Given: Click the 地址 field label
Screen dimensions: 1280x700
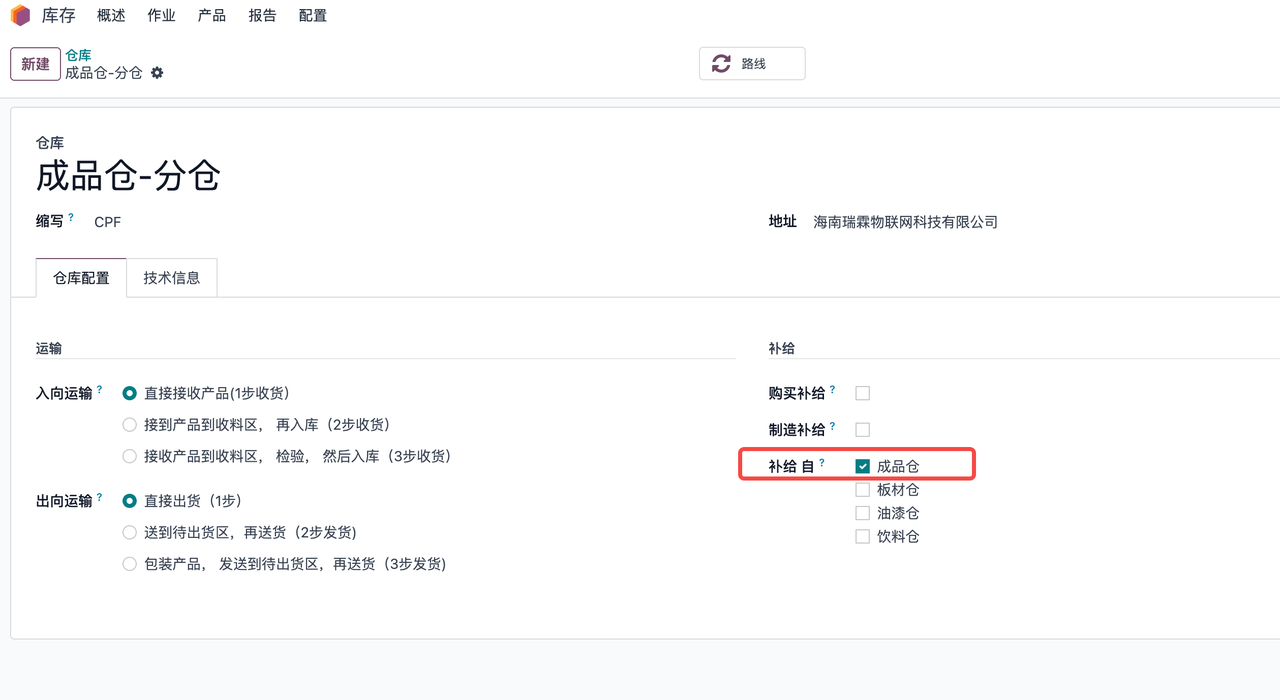Looking at the screenshot, I should click(x=783, y=222).
